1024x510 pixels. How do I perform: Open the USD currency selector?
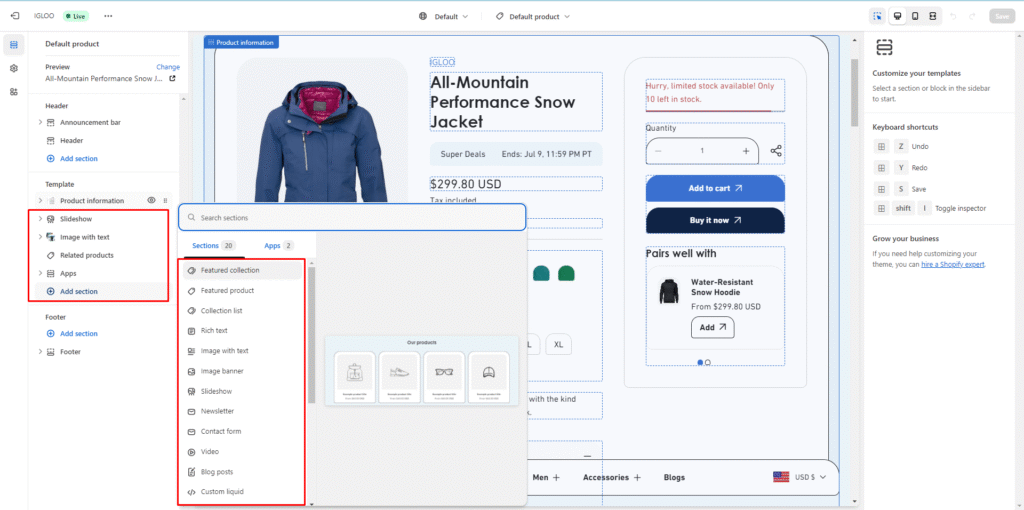pyautogui.click(x=801, y=477)
